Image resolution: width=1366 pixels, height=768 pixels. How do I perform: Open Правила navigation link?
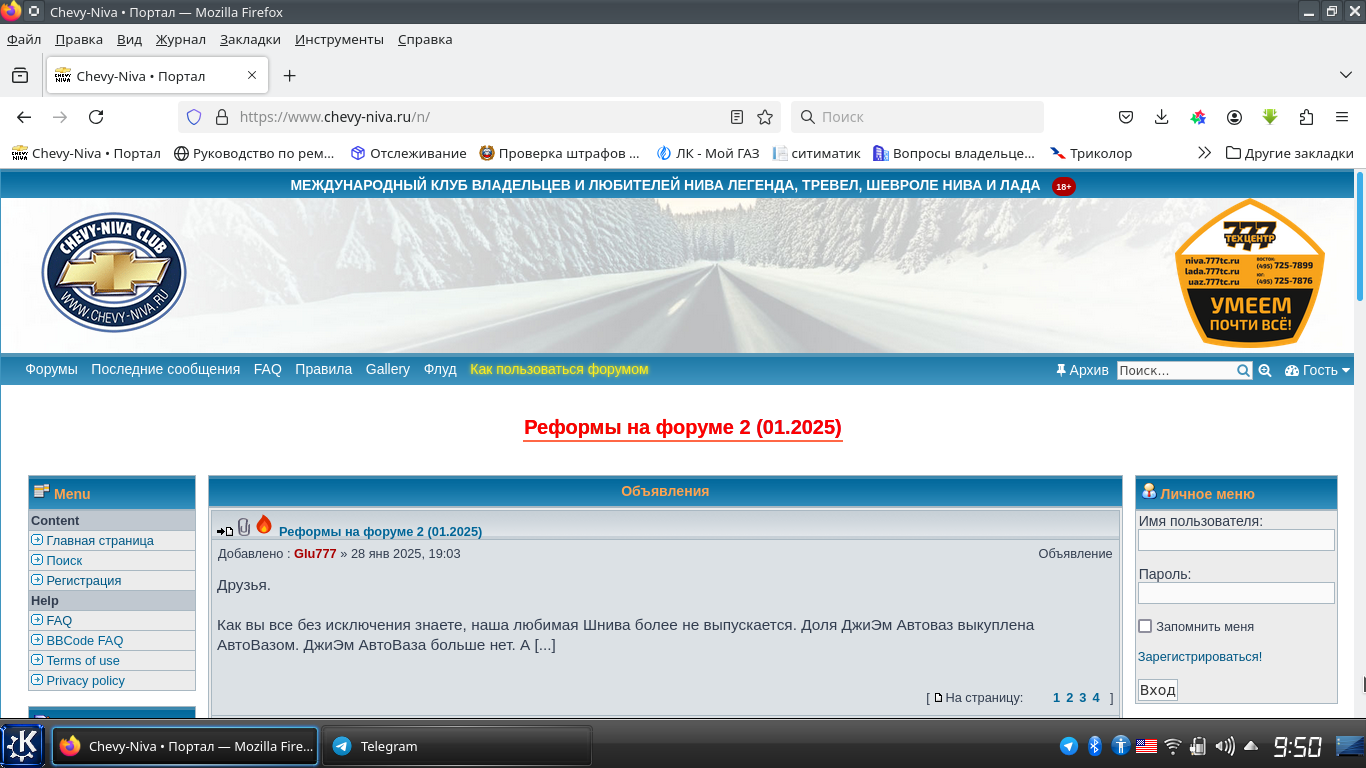pyautogui.click(x=323, y=369)
